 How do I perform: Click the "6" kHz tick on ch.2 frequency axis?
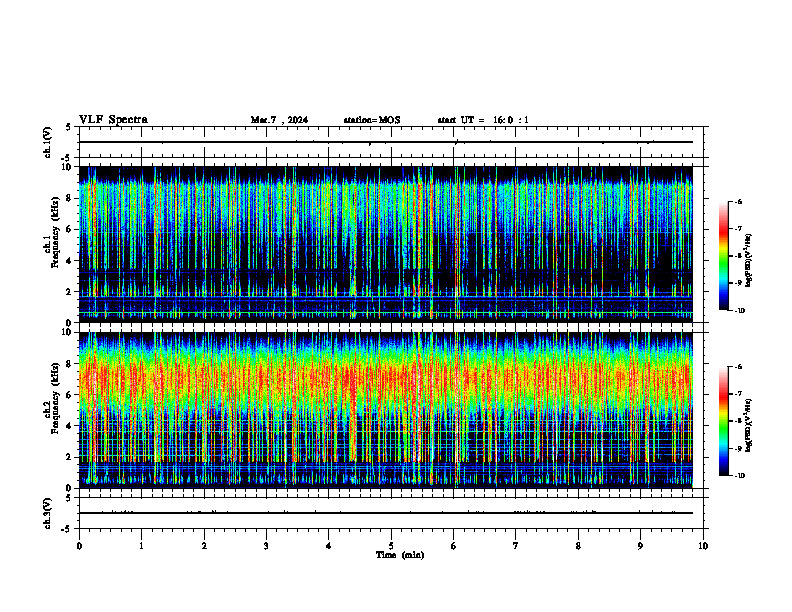click(70, 395)
